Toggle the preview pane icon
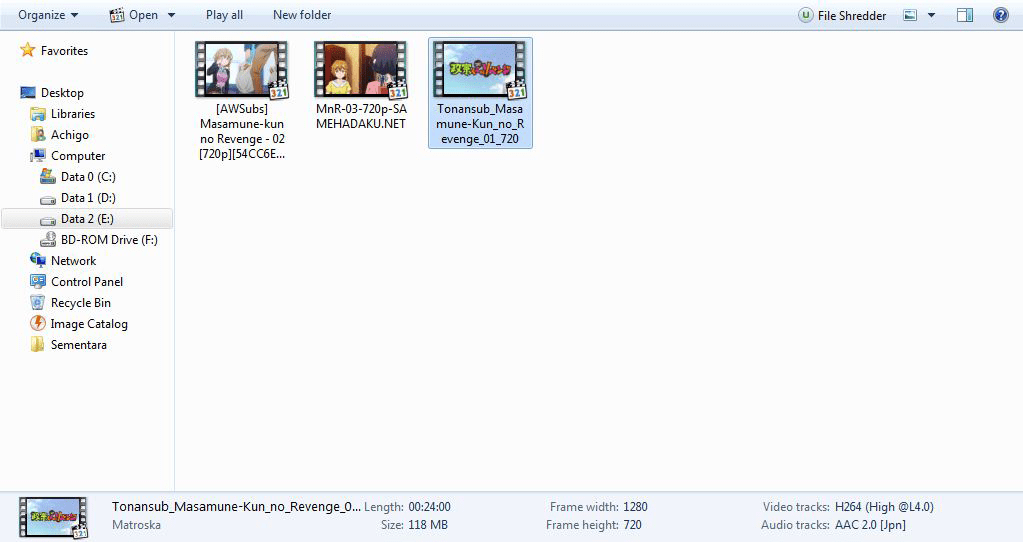1023x542 pixels. click(x=965, y=15)
